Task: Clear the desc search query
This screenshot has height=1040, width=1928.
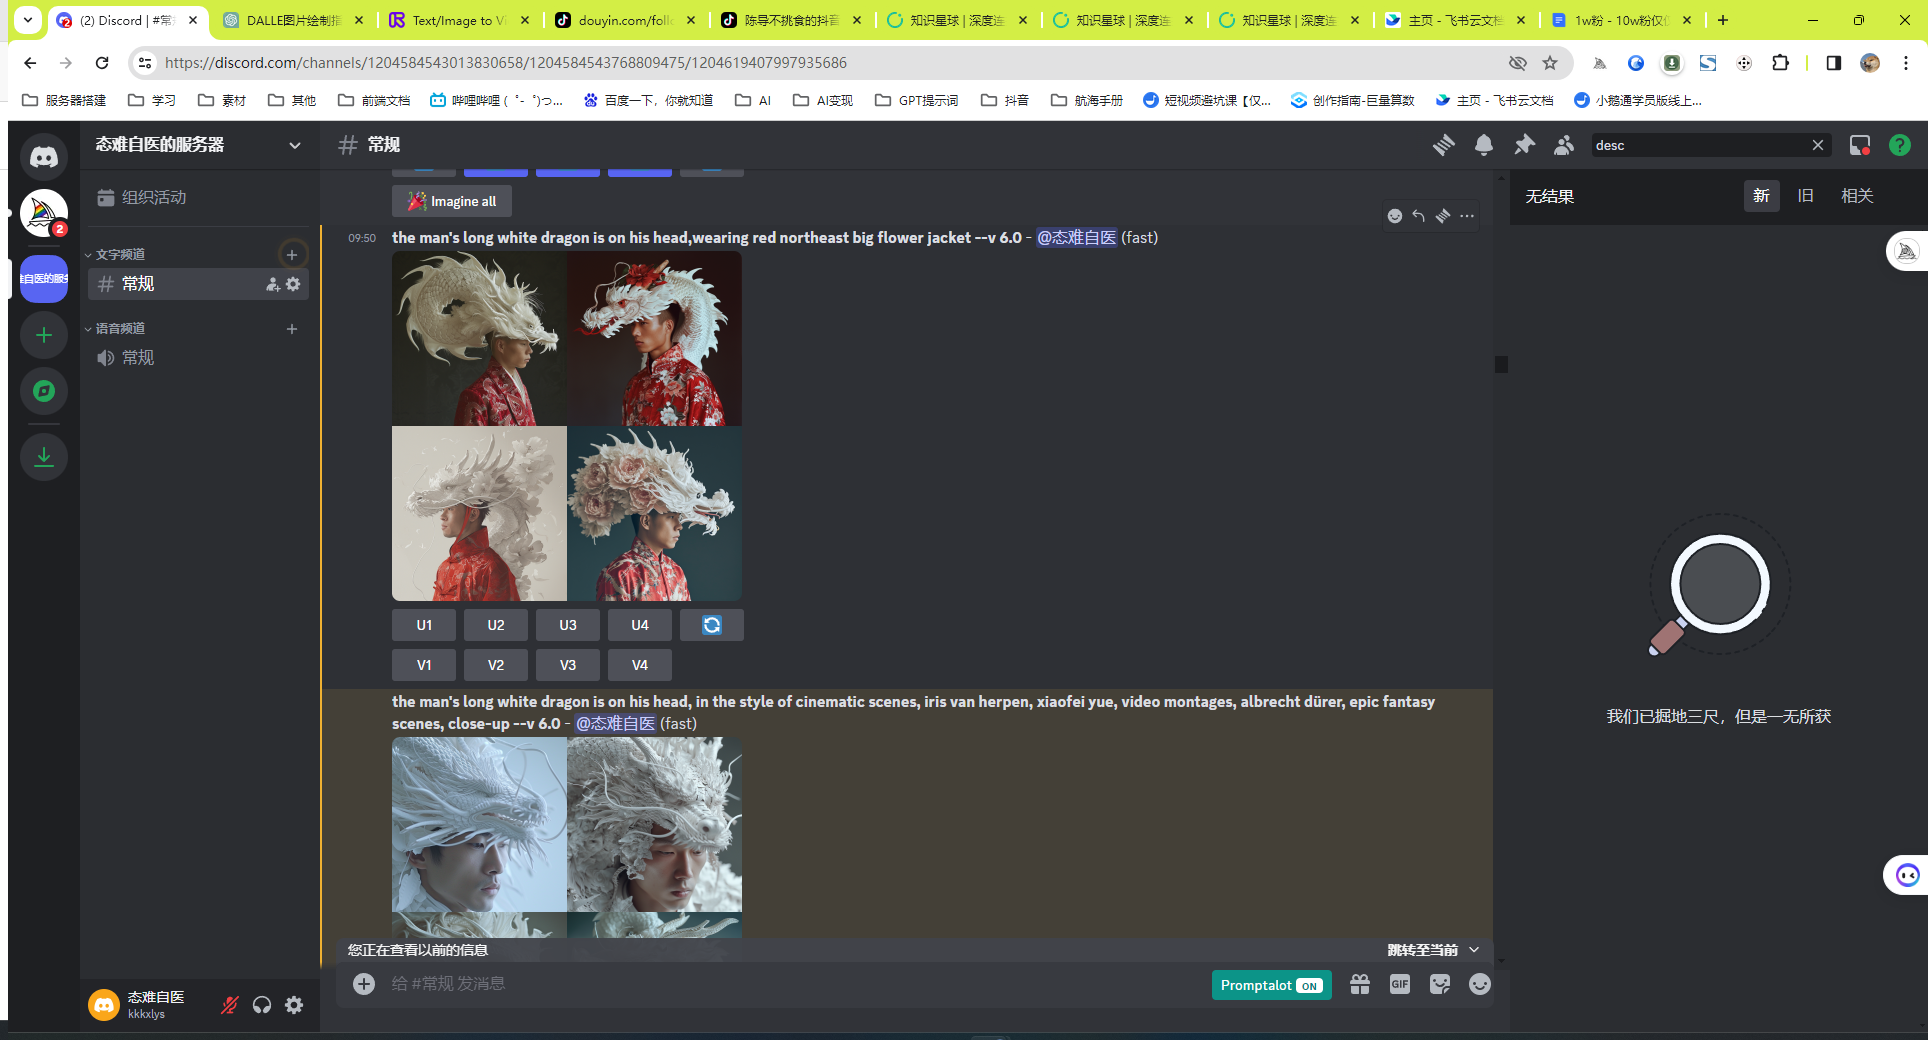Action: click(1818, 145)
